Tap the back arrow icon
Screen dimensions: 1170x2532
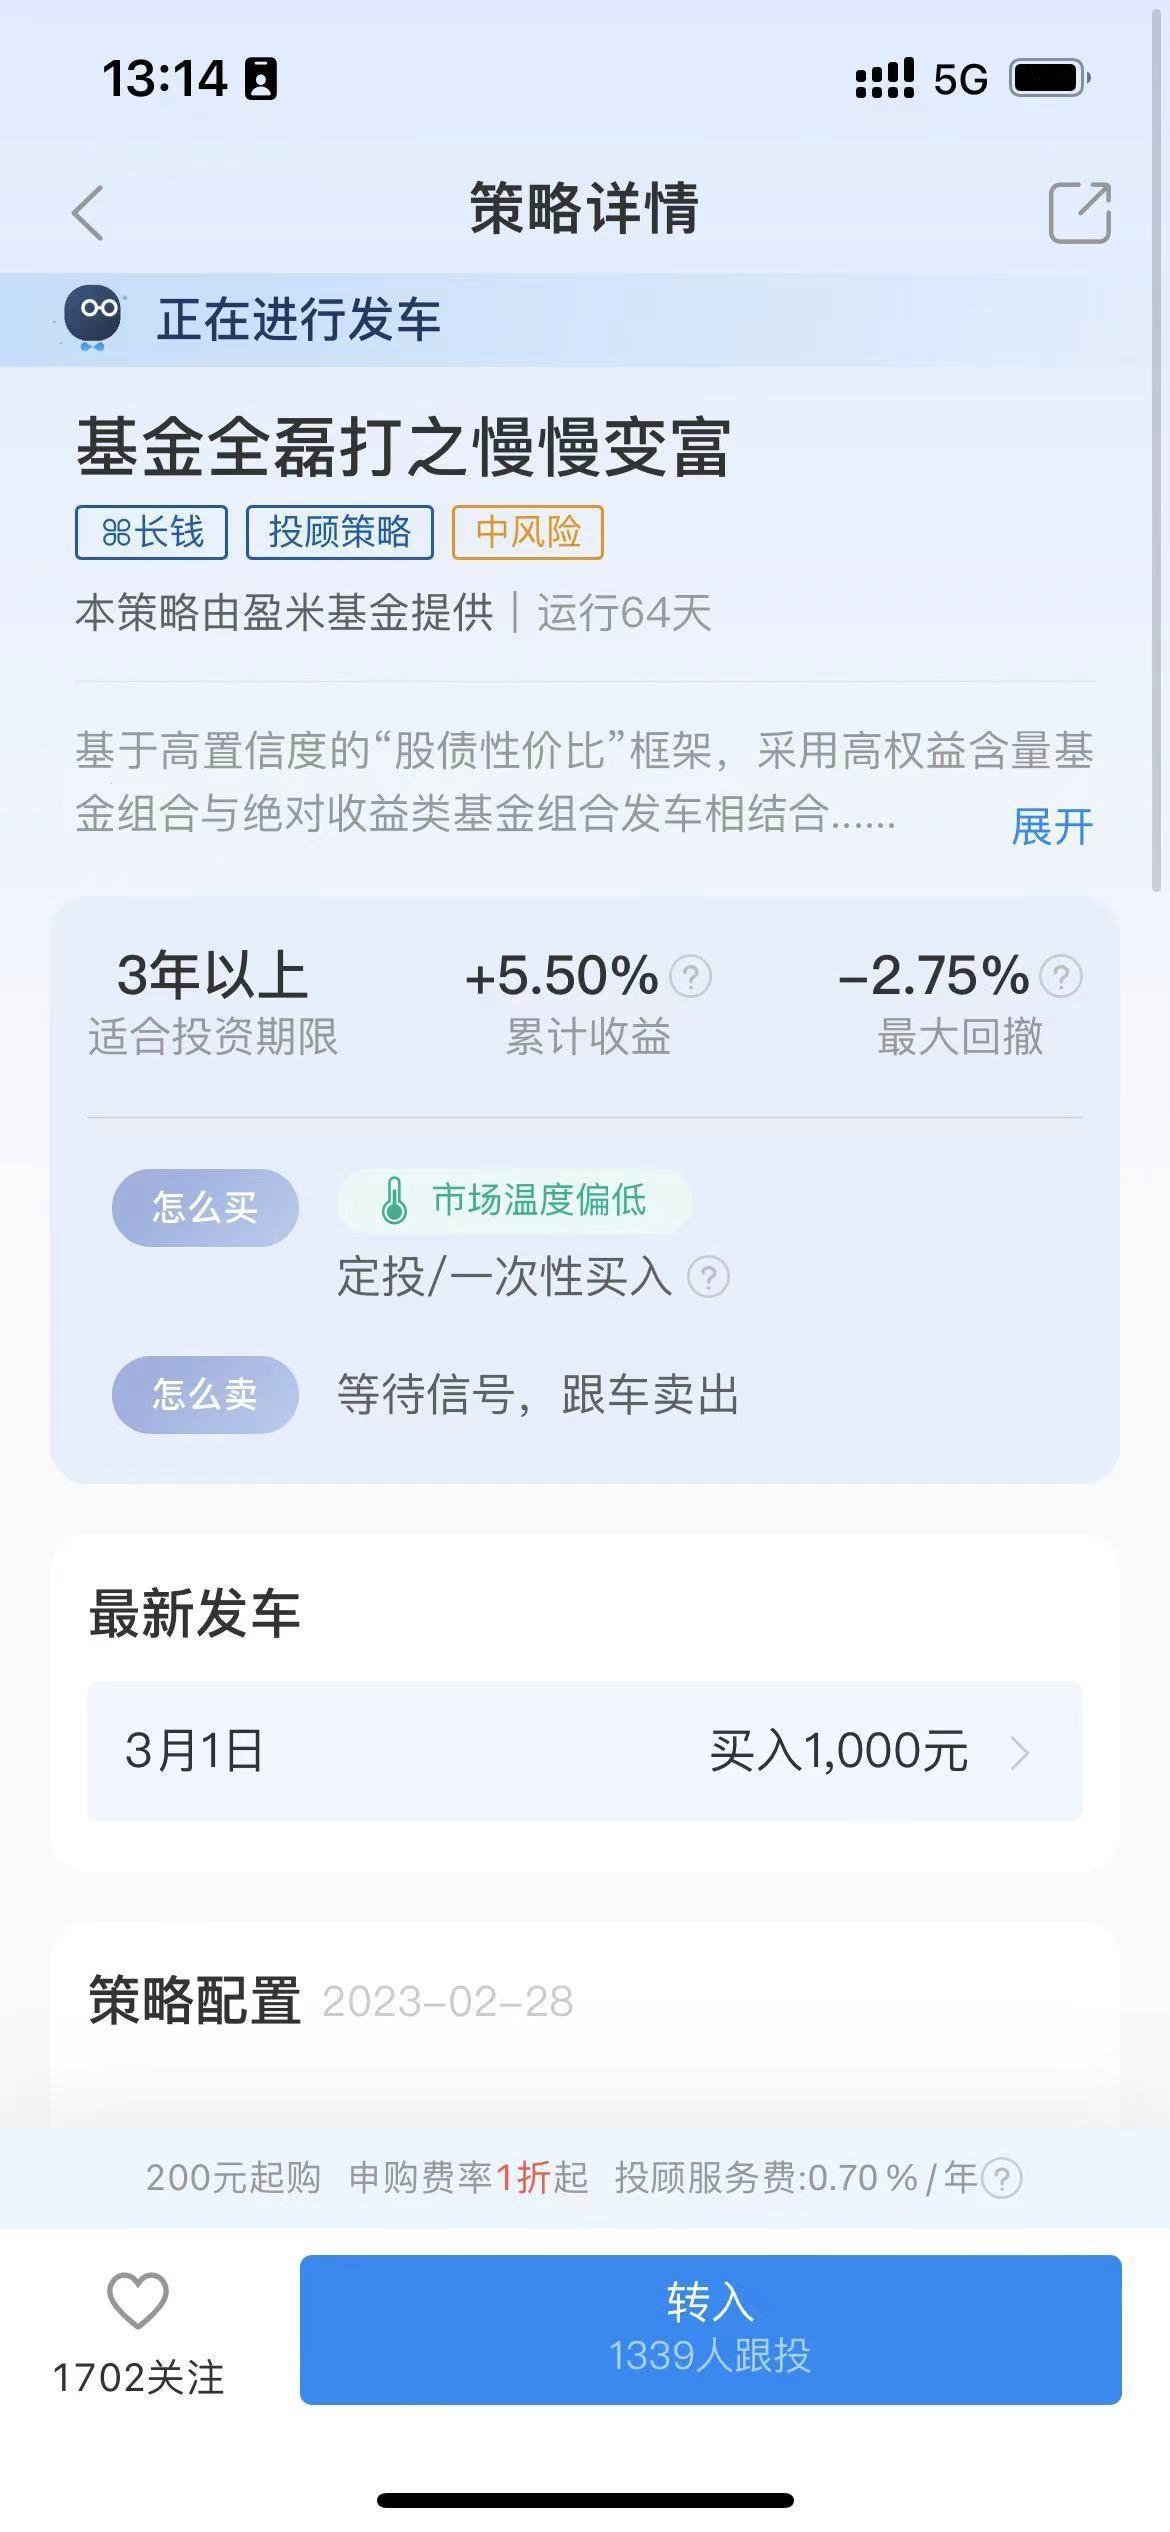[88, 212]
